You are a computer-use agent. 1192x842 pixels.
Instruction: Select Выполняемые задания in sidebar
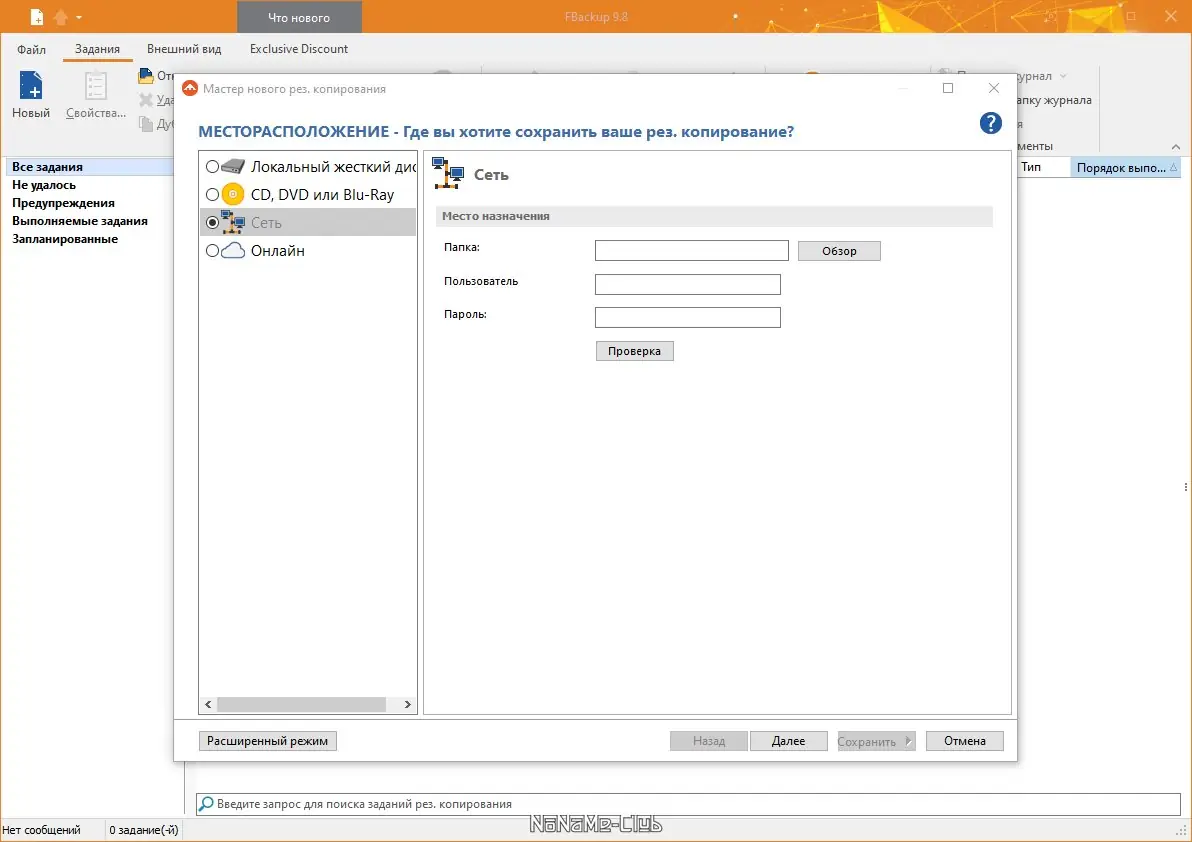pos(80,221)
